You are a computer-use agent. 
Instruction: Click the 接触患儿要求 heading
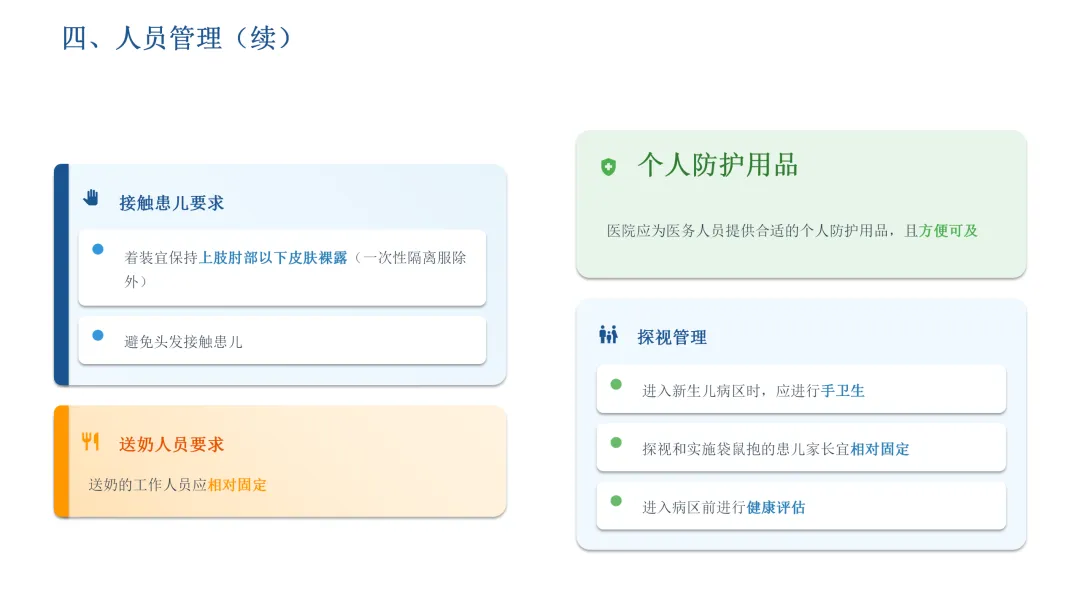(x=172, y=203)
